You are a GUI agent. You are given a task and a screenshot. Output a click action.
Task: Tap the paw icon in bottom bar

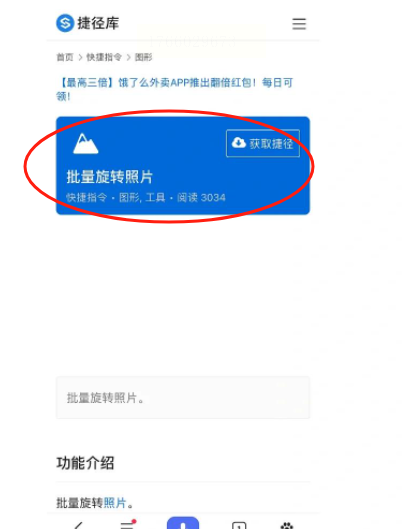pos(287,525)
